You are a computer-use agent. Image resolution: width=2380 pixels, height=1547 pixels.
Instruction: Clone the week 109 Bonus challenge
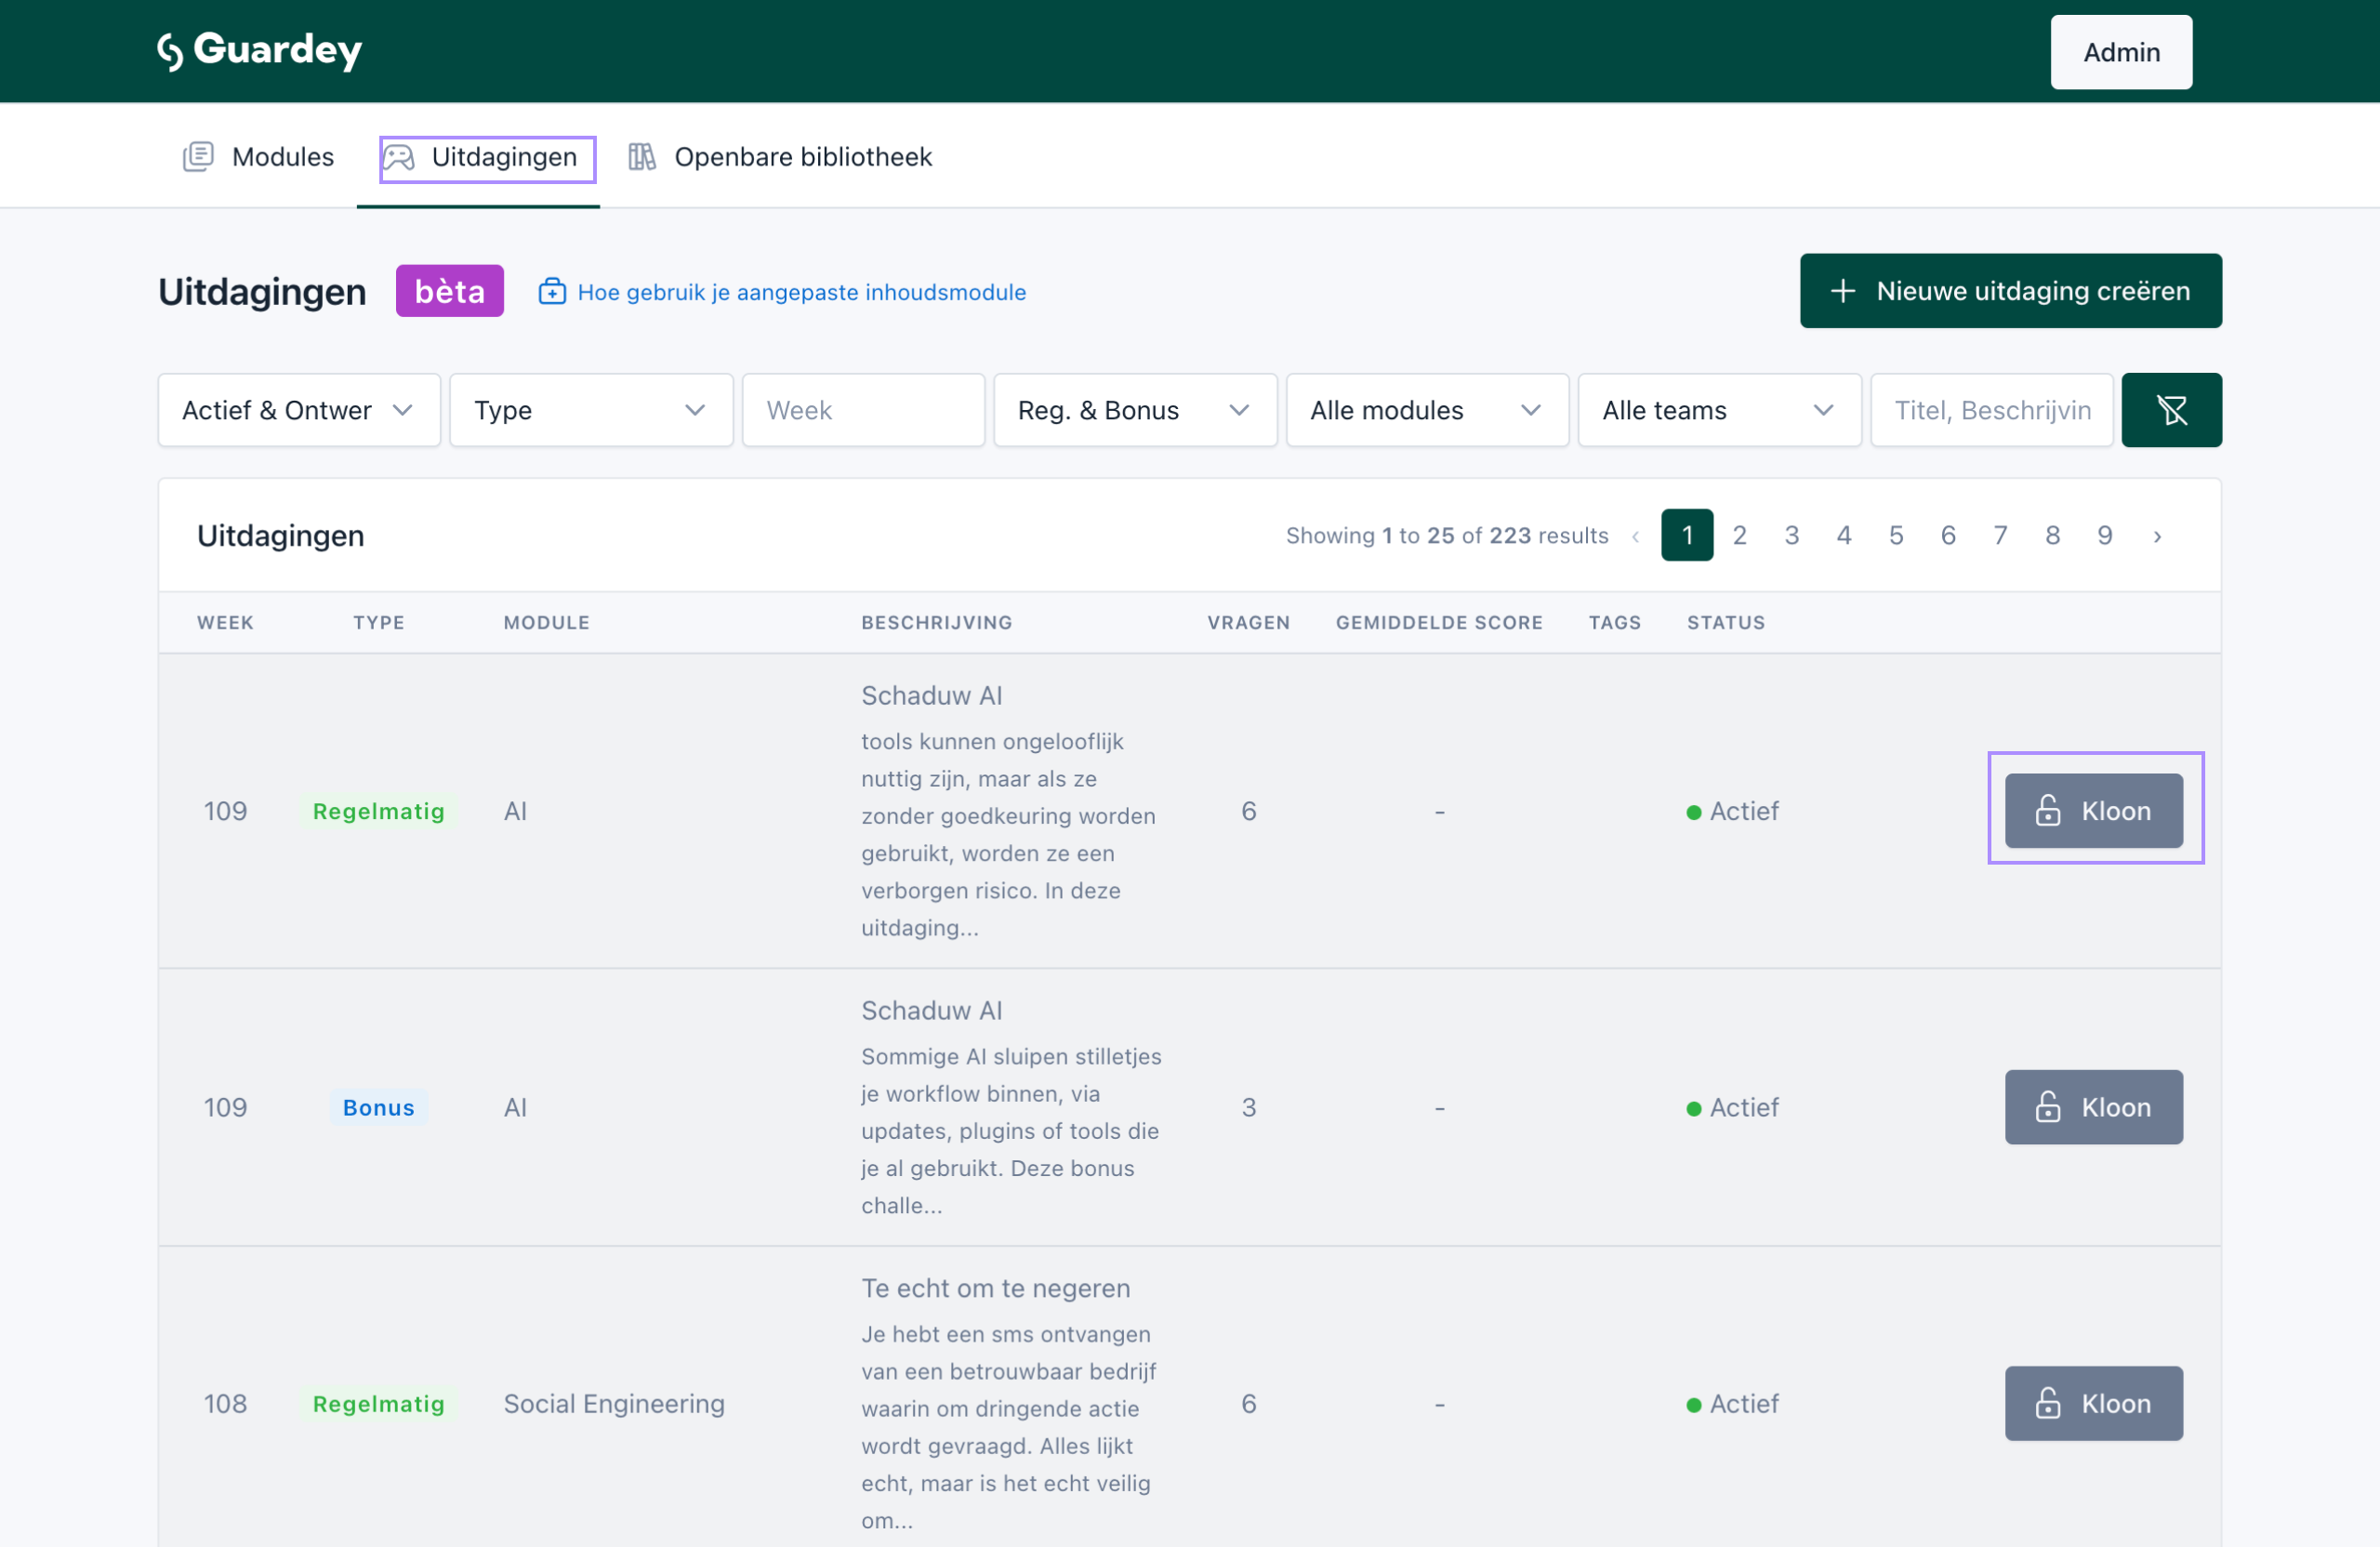coord(2093,1107)
